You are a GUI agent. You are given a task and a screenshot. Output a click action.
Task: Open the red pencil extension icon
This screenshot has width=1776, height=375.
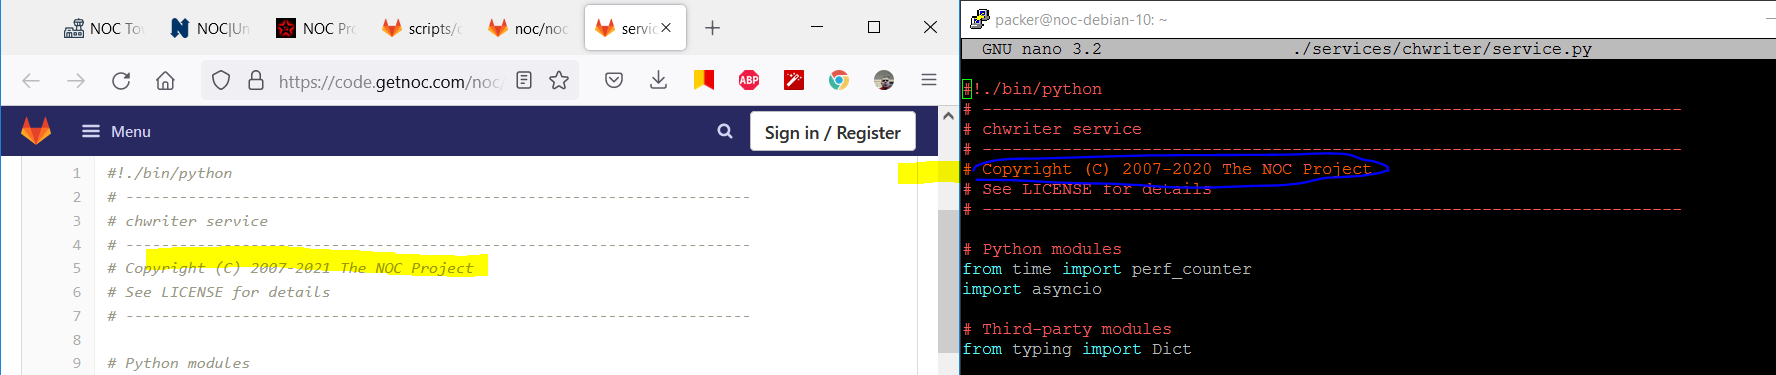click(x=794, y=80)
